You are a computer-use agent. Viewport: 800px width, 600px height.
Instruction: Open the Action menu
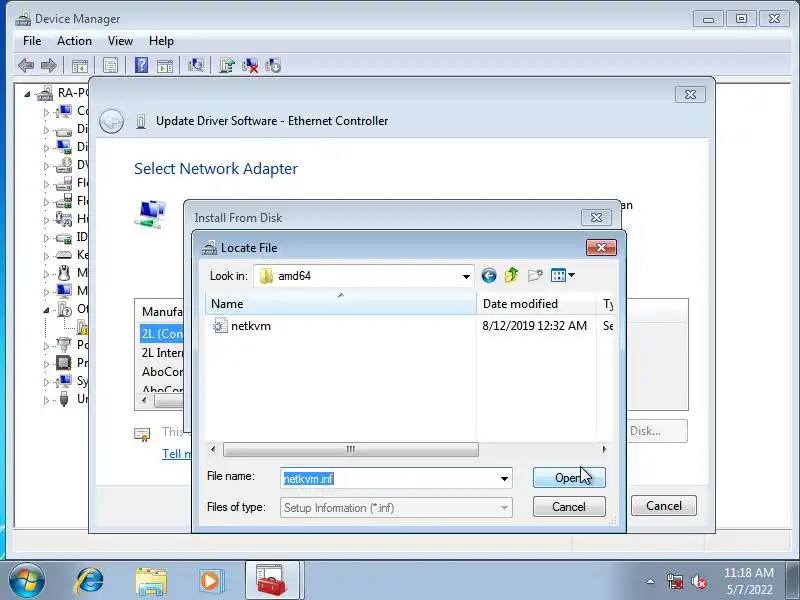(74, 41)
